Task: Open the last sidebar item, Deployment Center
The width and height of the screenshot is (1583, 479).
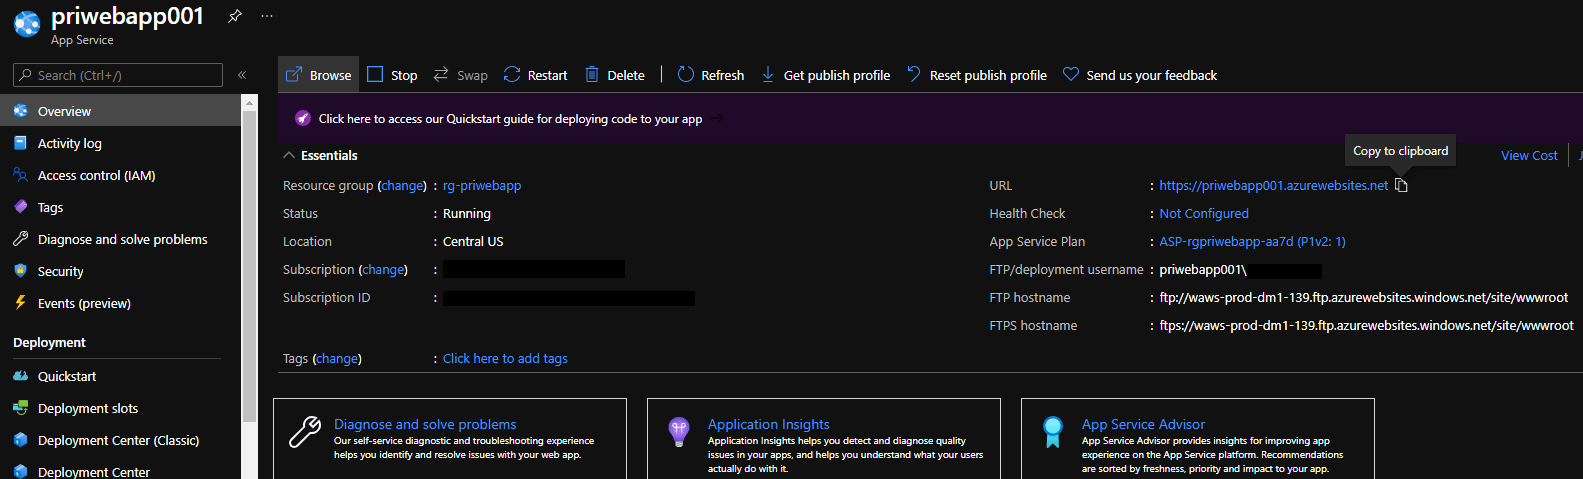Action: tap(121, 471)
